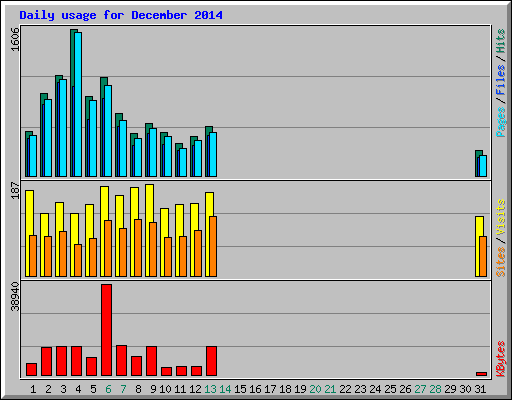Screen dimensions: 512x400
Task: Click the Visits legend label
Action: tap(501, 218)
